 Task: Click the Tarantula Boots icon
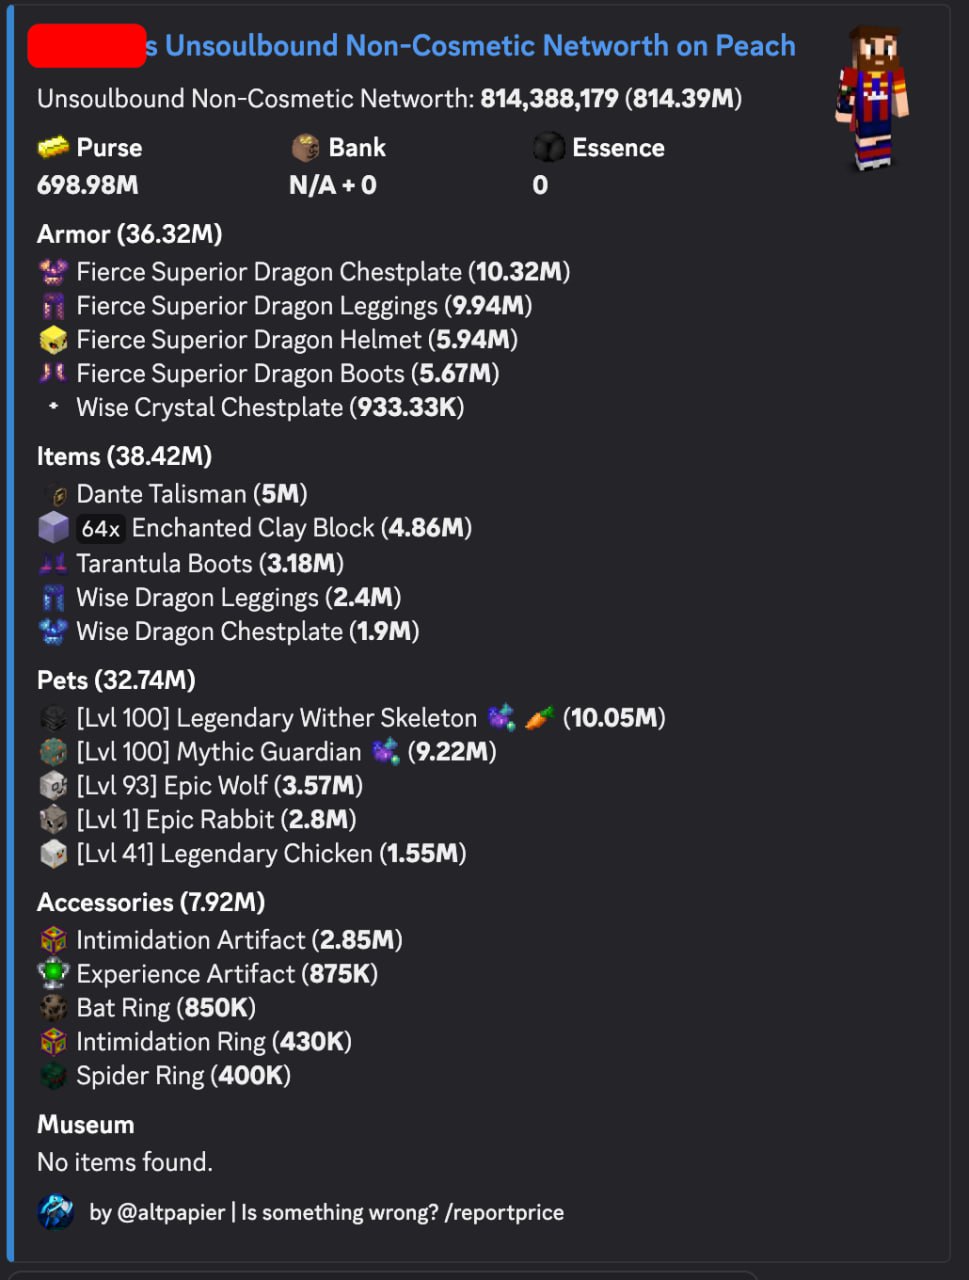pyautogui.click(x=53, y=564)
